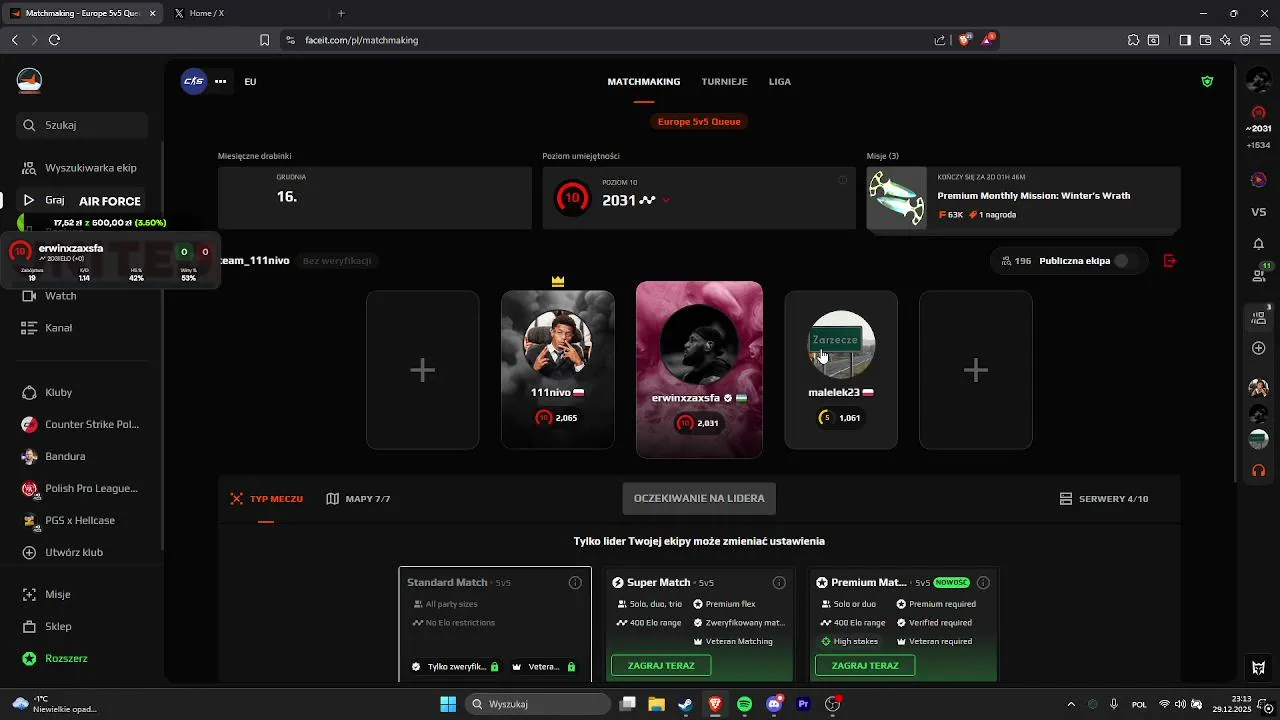This screenshot has width=1280, height=720.
Task: Open party list icon in right sidebar
Action: pos(1258,318)
